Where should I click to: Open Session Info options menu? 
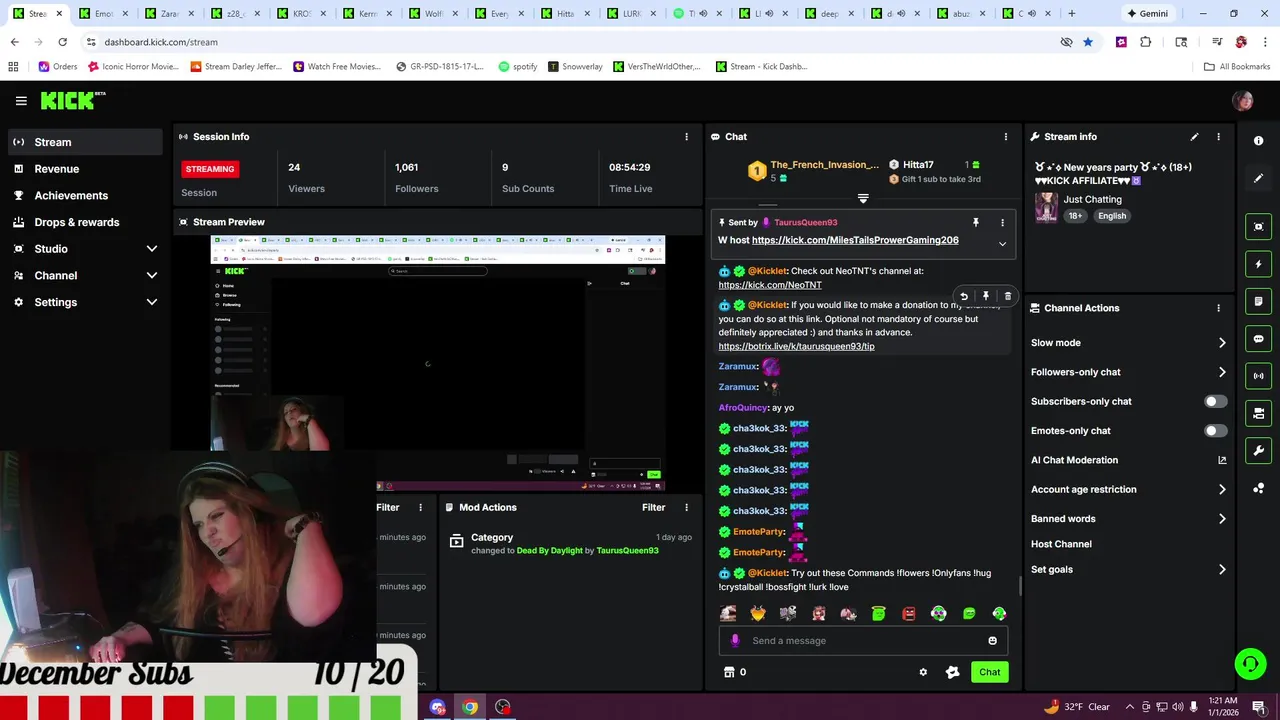[x=686, y=137]
